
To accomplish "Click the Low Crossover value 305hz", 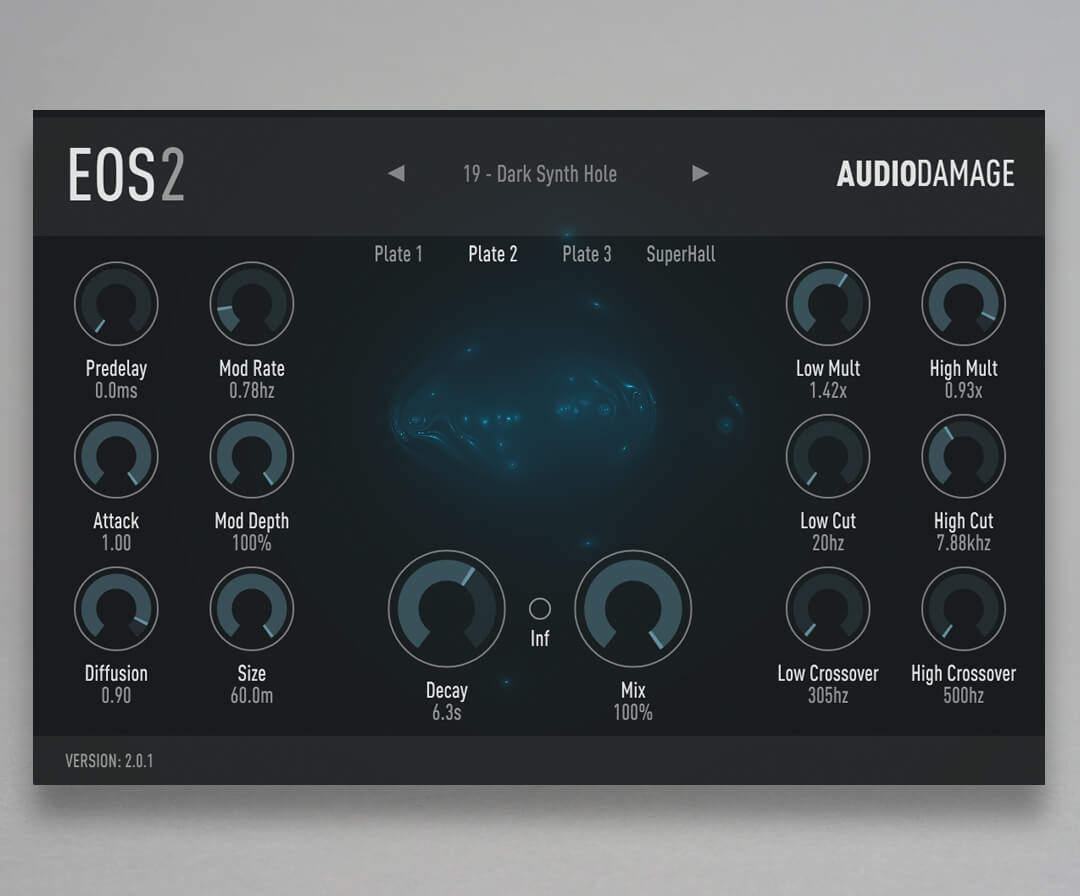I will tap(828, 696).
